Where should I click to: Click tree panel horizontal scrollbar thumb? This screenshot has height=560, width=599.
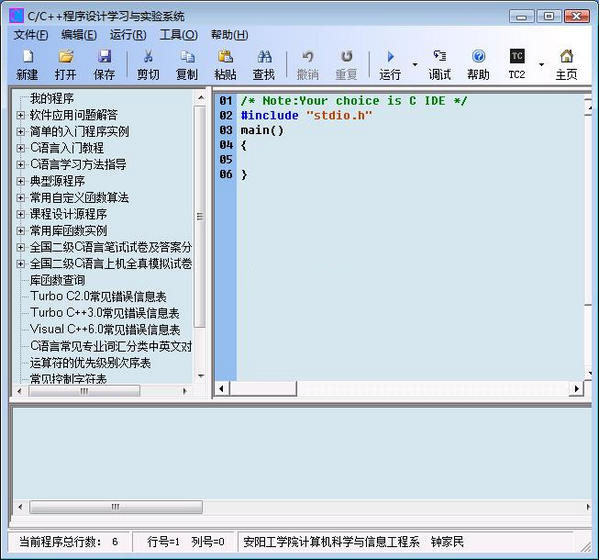click(84, 391)
